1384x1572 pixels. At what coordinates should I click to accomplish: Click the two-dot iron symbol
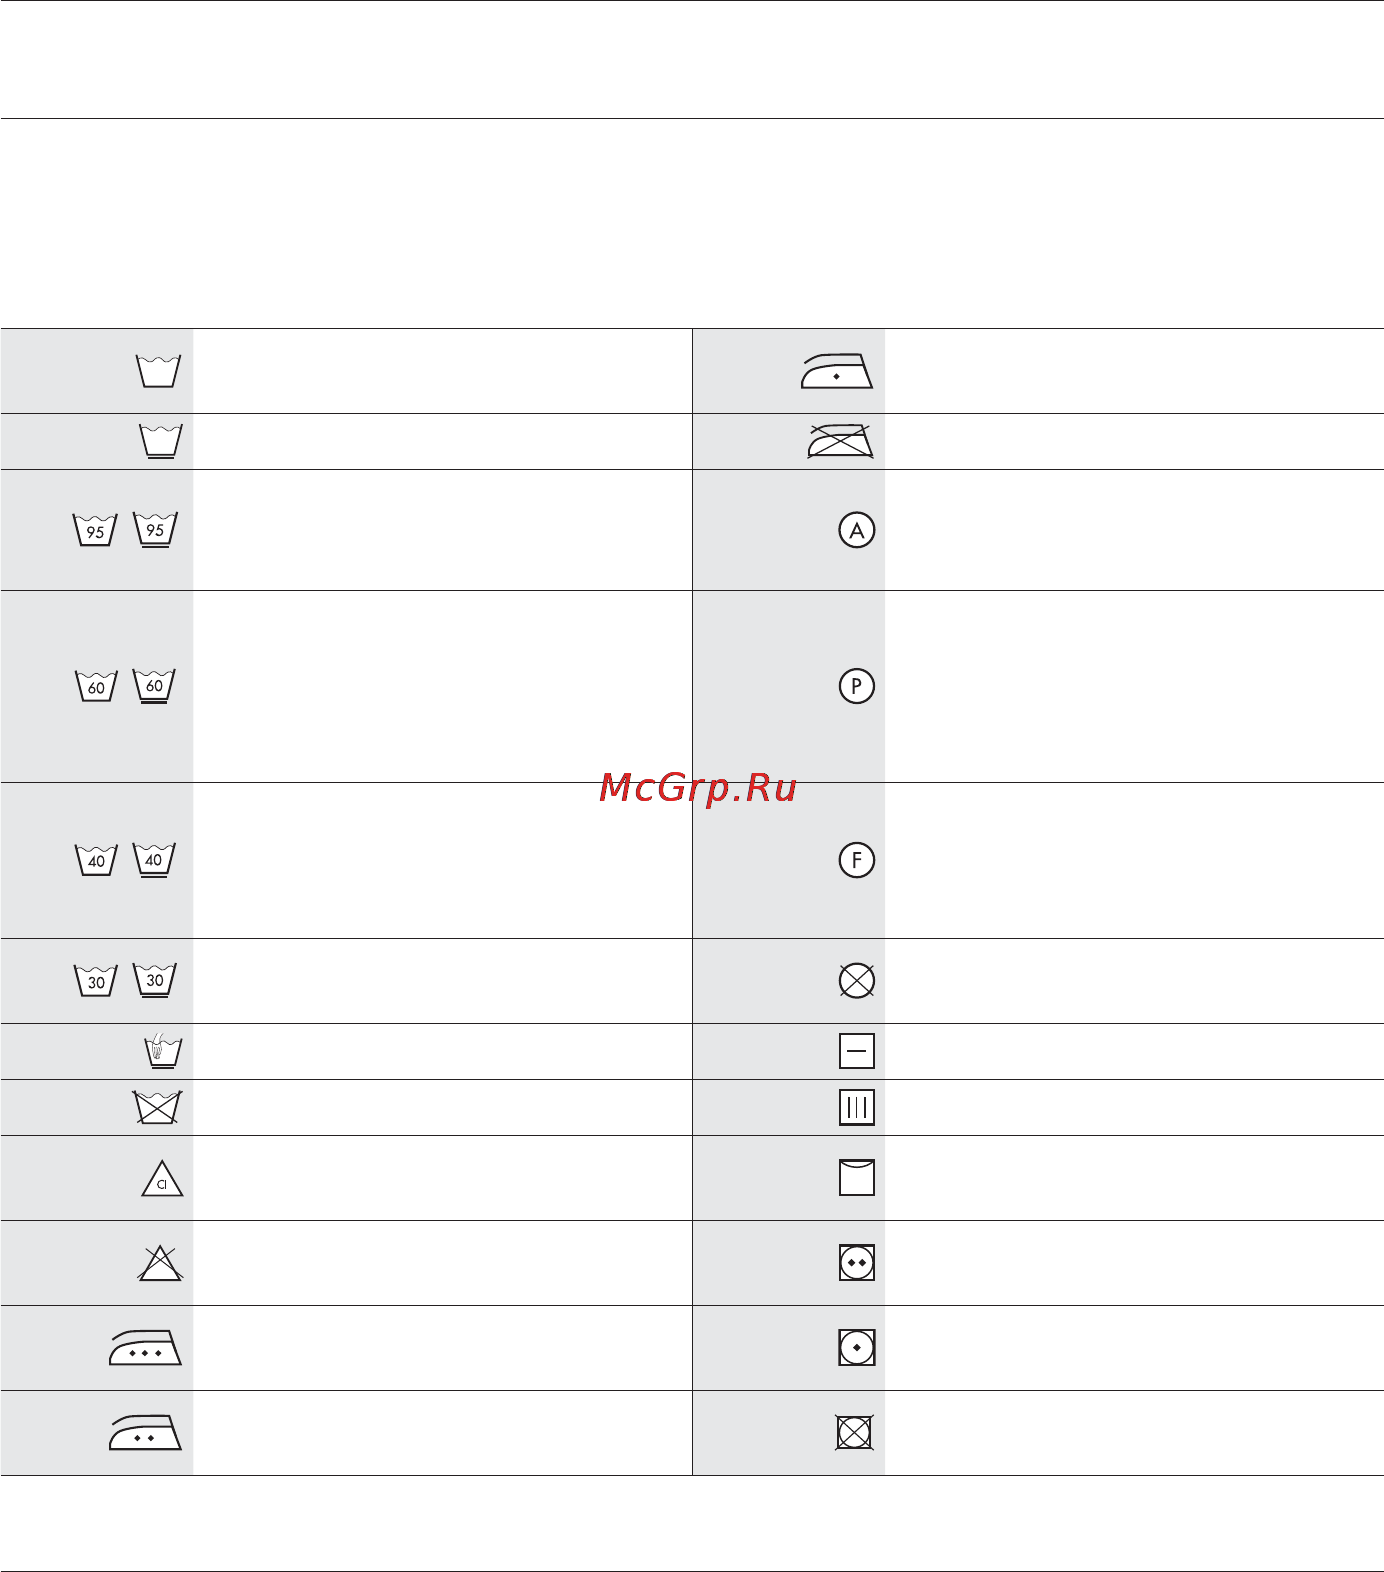[x=145, y=1433]
